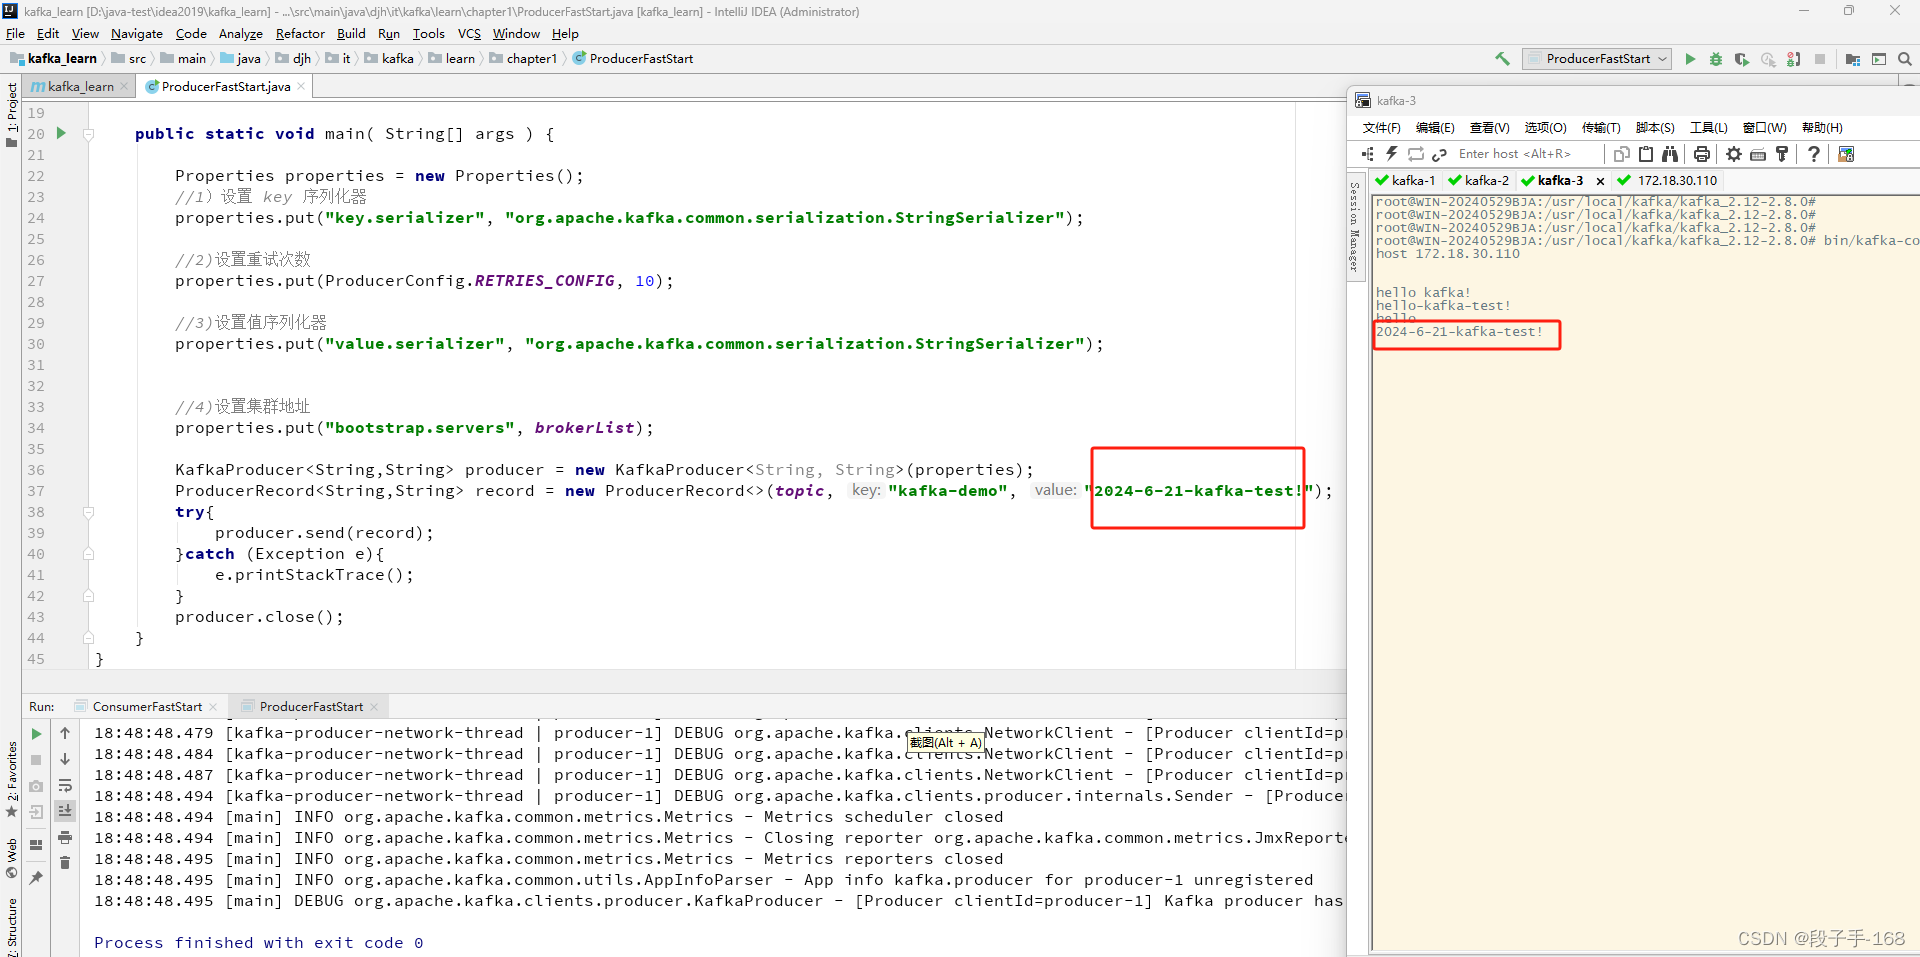
Task: Click the find binoculars icon in SecureCRT
Action: (1670, 154)
